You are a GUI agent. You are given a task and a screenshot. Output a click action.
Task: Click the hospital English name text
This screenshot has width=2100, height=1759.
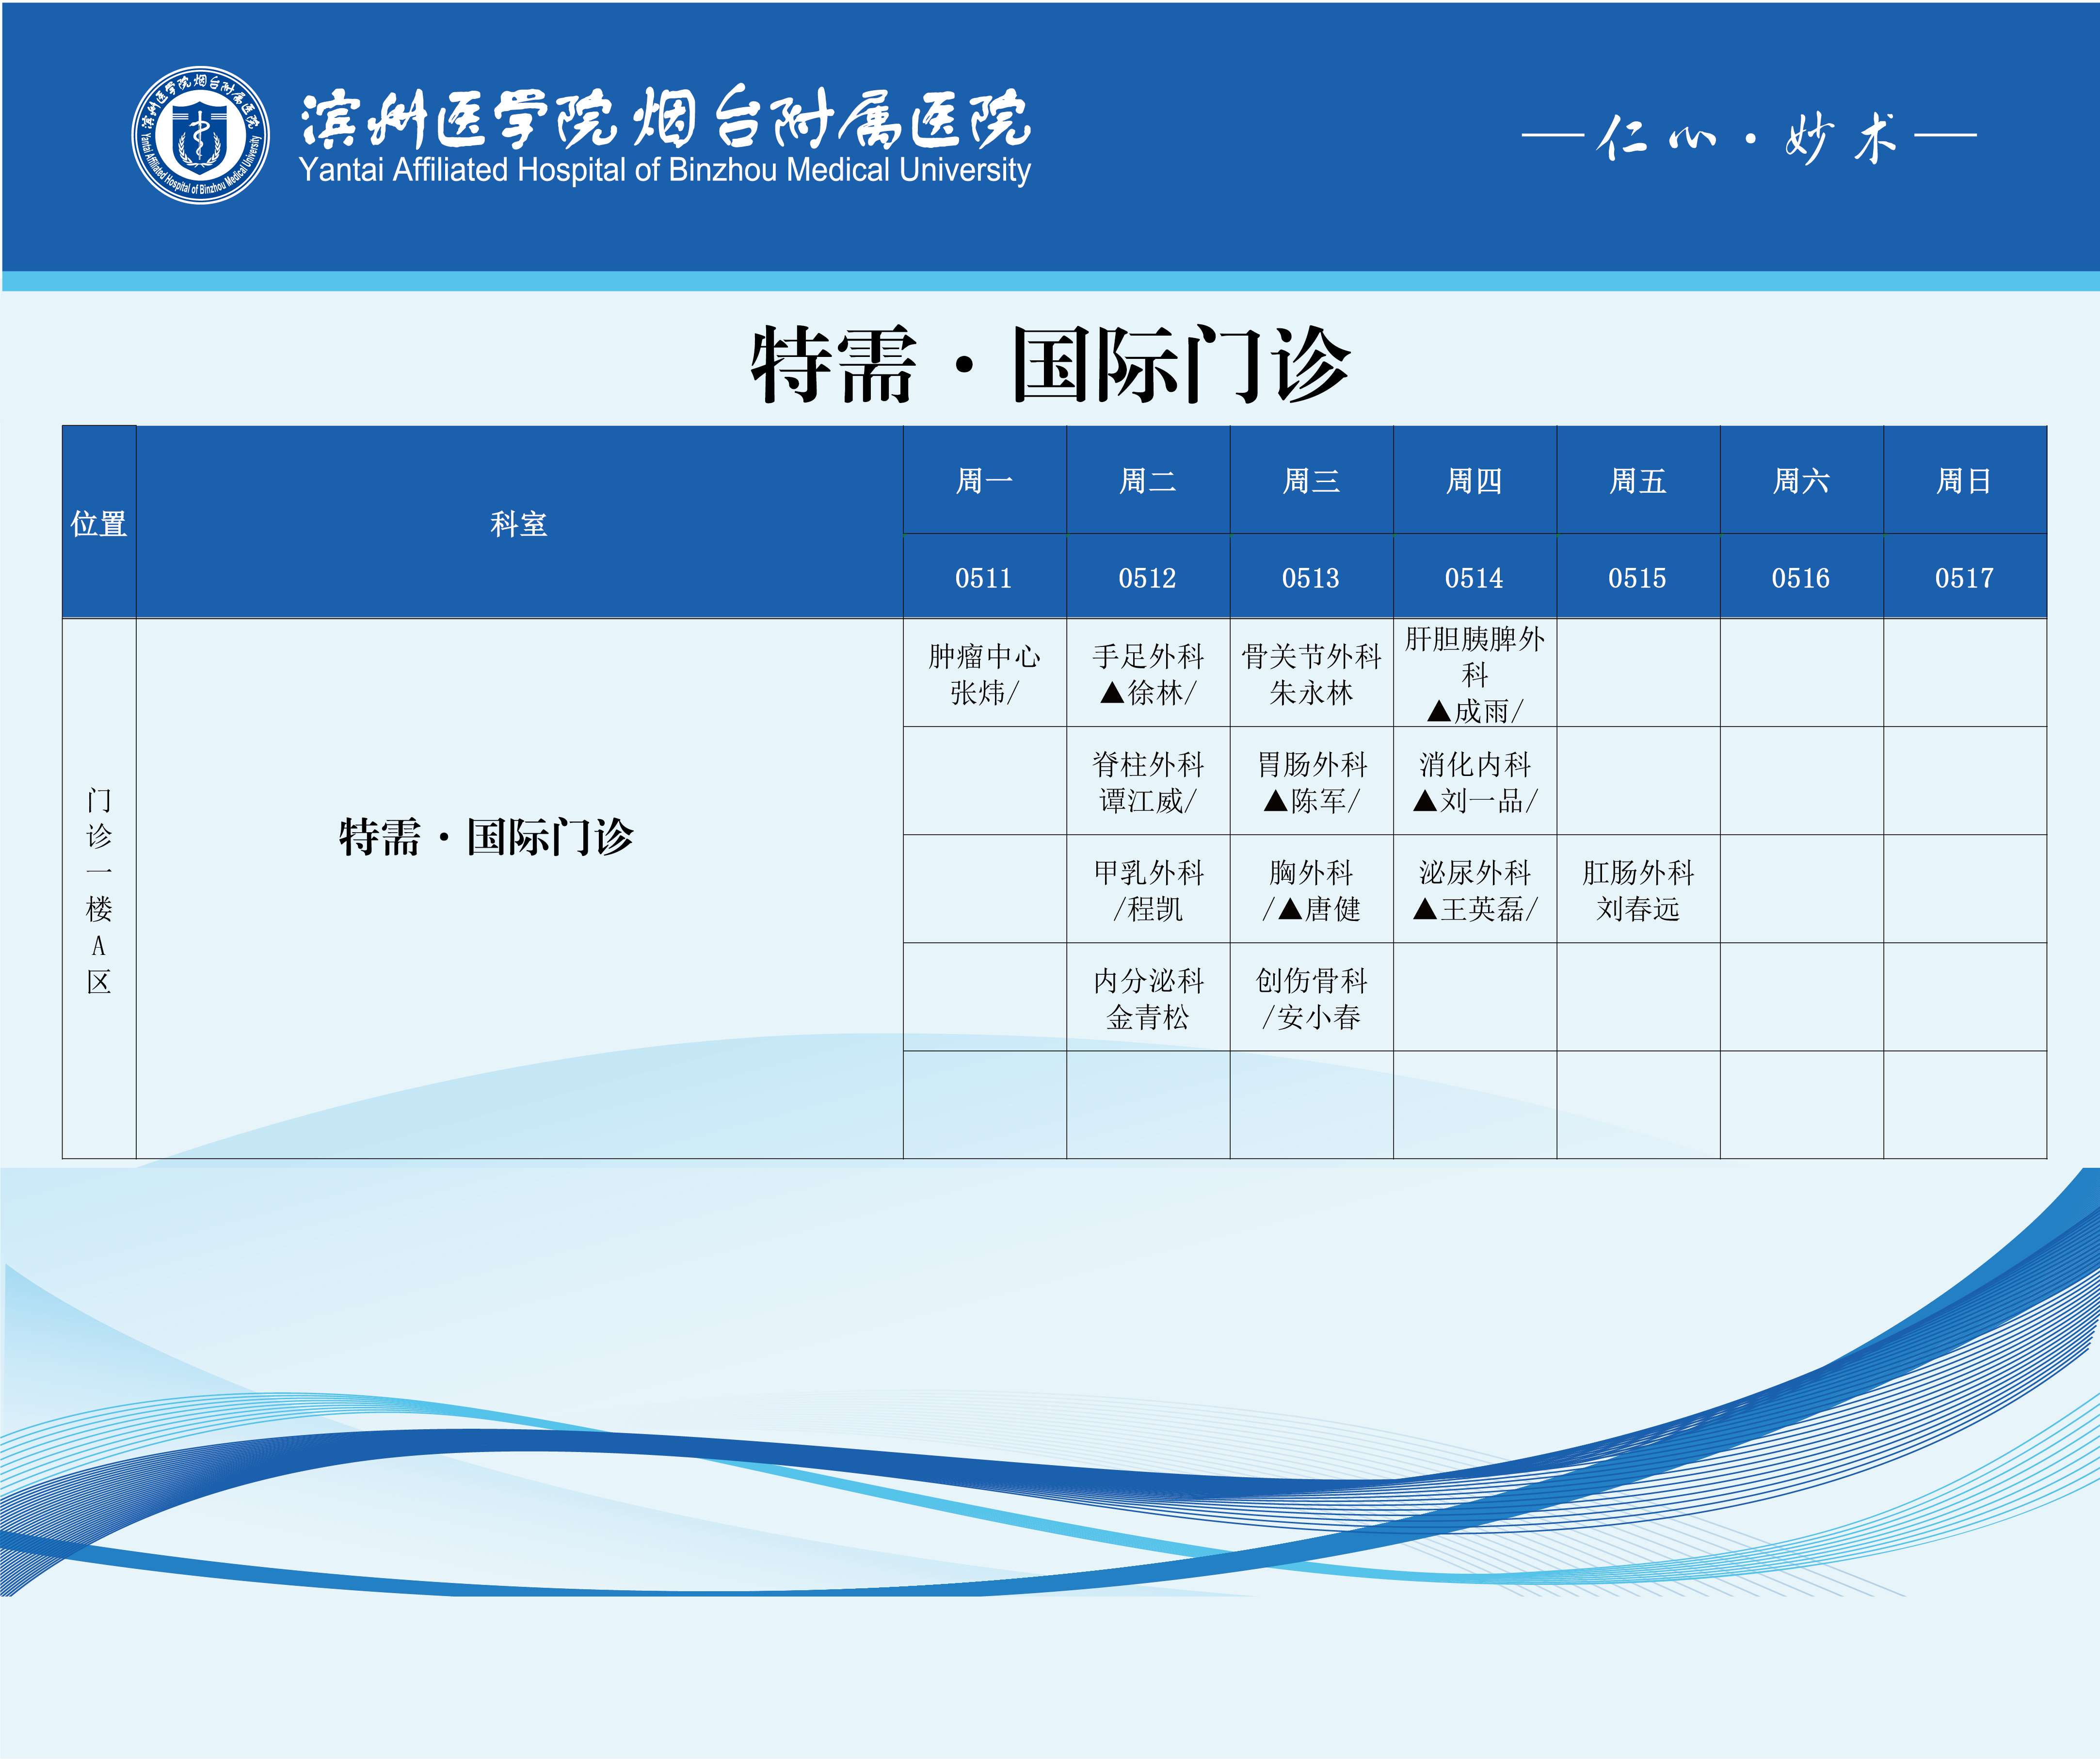664,171
